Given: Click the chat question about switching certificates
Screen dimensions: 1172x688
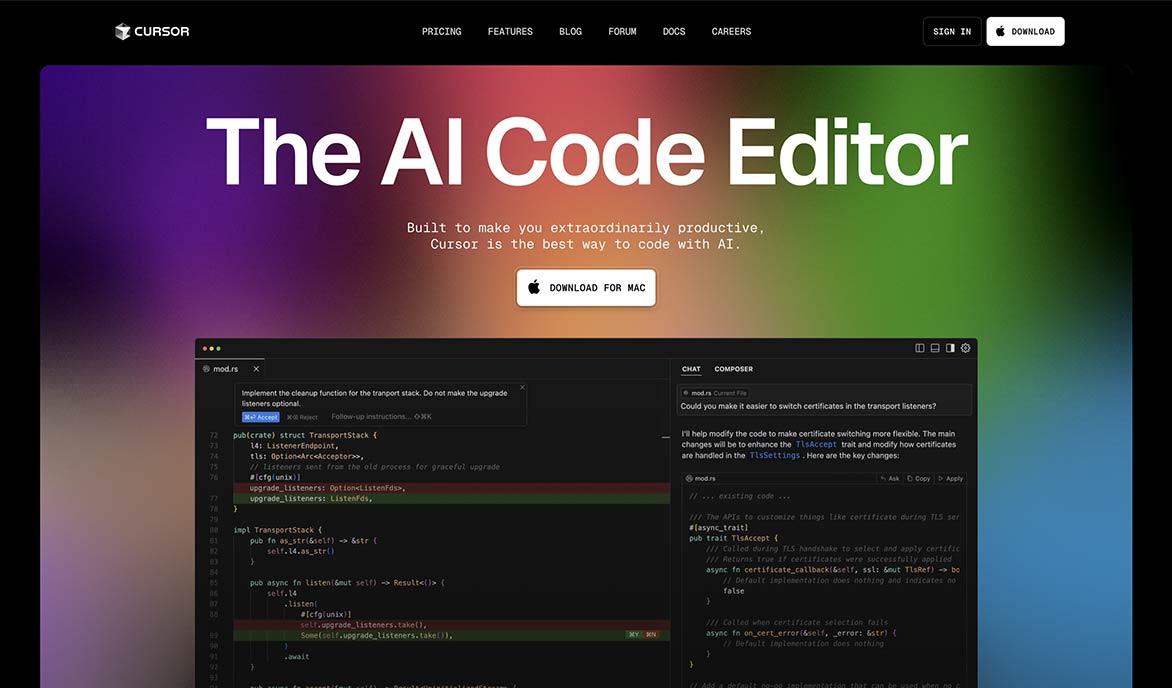Looking at the screenshot, I should pyautogui.click(x=808, y=406).
